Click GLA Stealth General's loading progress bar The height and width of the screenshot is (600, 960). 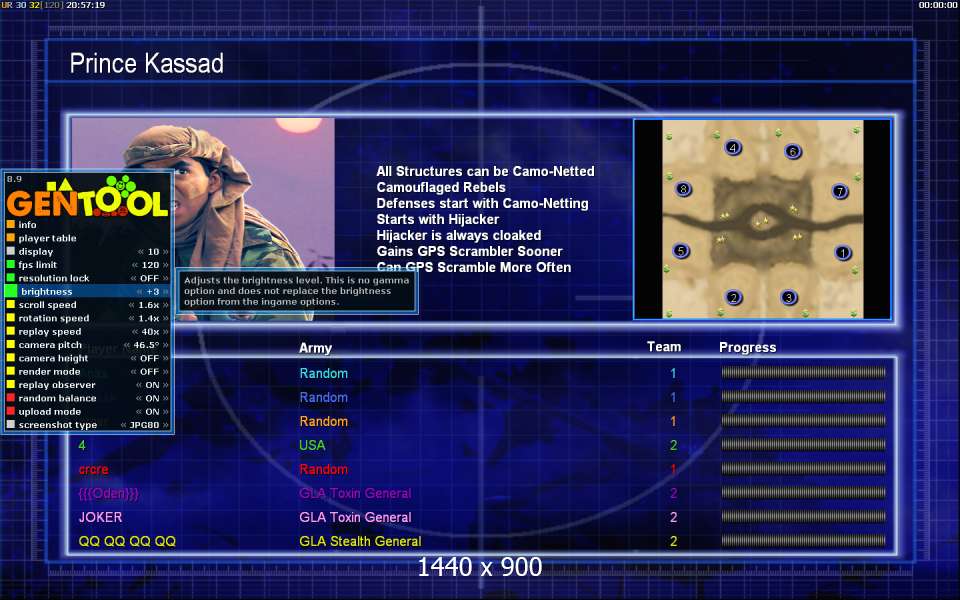(x=803, y=541)
